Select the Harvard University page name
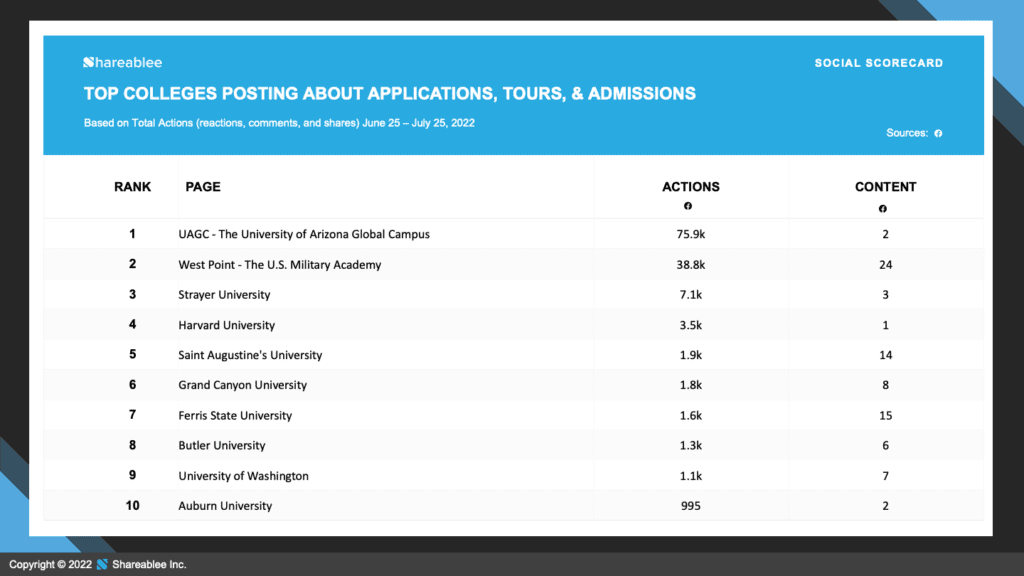The width and height of the screenshot is (1024, 576). (x=227, y=325)
